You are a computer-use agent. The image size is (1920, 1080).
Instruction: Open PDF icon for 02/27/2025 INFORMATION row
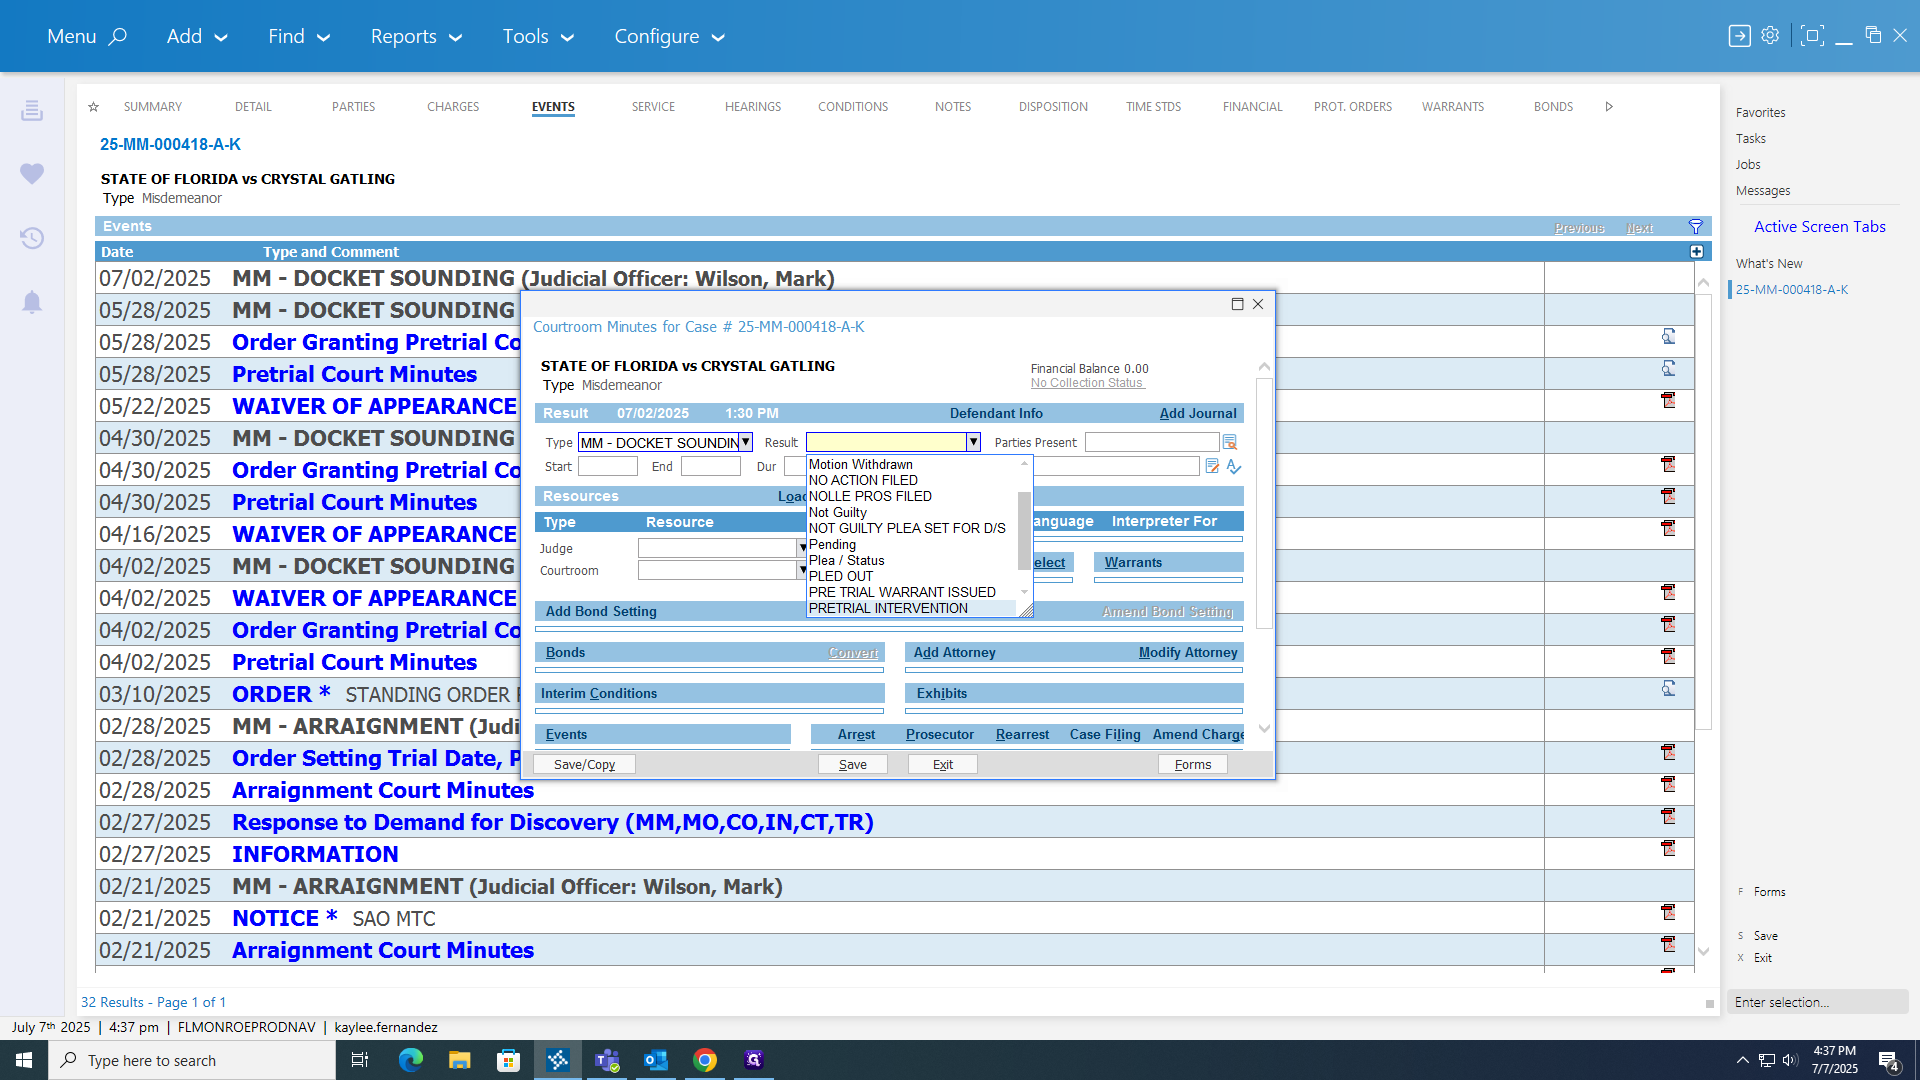[1668, 848]
